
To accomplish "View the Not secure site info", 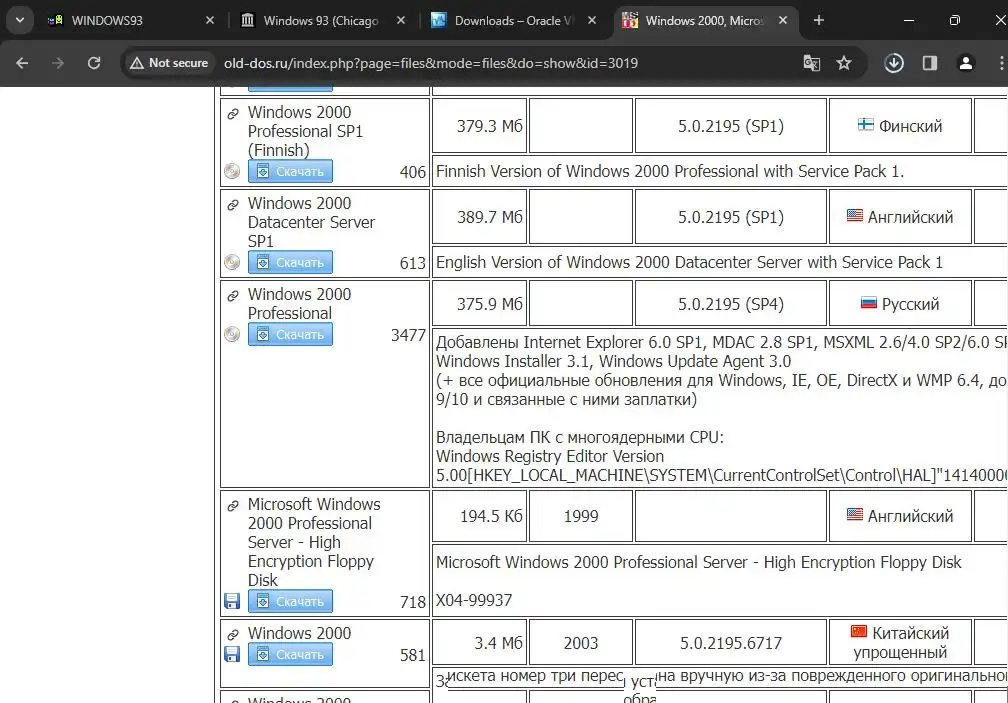I will pyautogui.click(x=168, y=63).
